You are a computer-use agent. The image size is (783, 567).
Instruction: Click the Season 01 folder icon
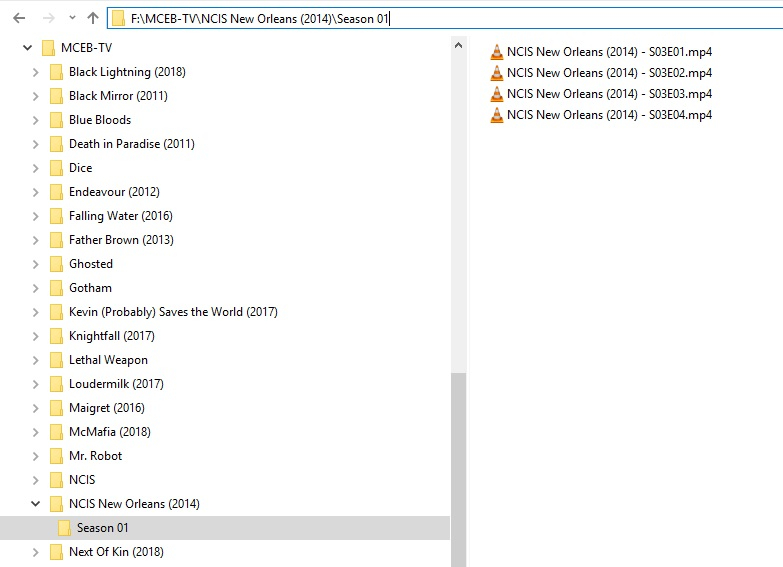(x=64, y=528)
